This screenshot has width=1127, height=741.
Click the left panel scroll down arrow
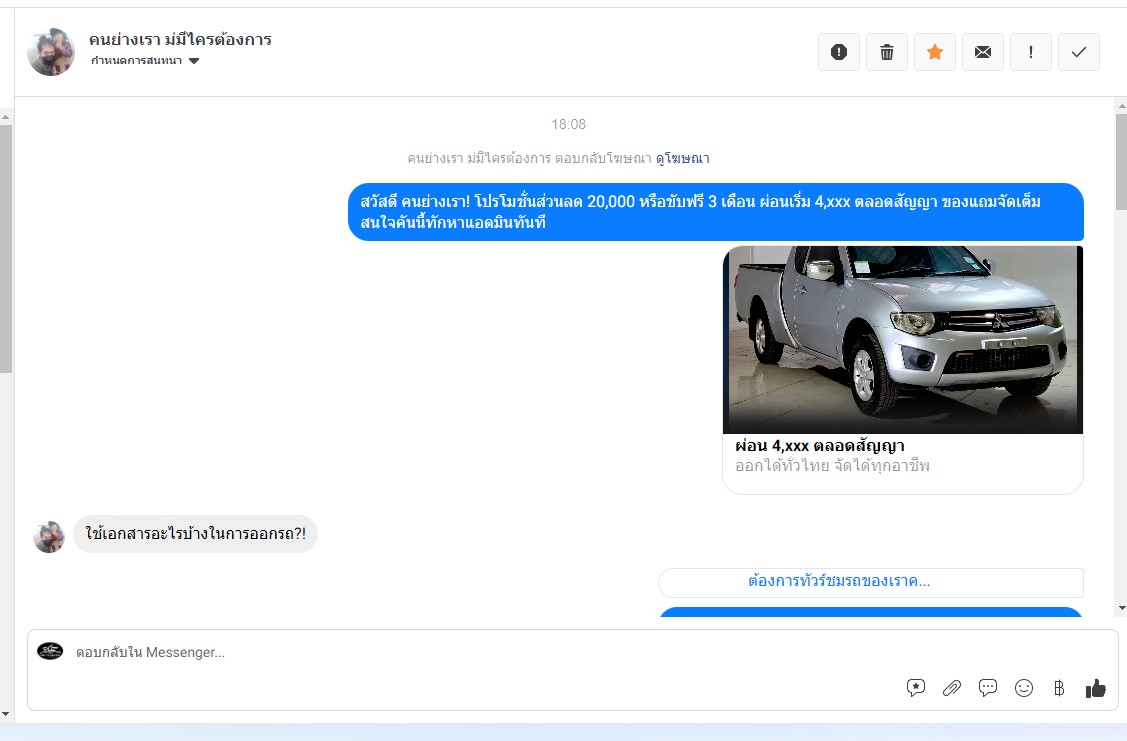[x=6, y=713]
